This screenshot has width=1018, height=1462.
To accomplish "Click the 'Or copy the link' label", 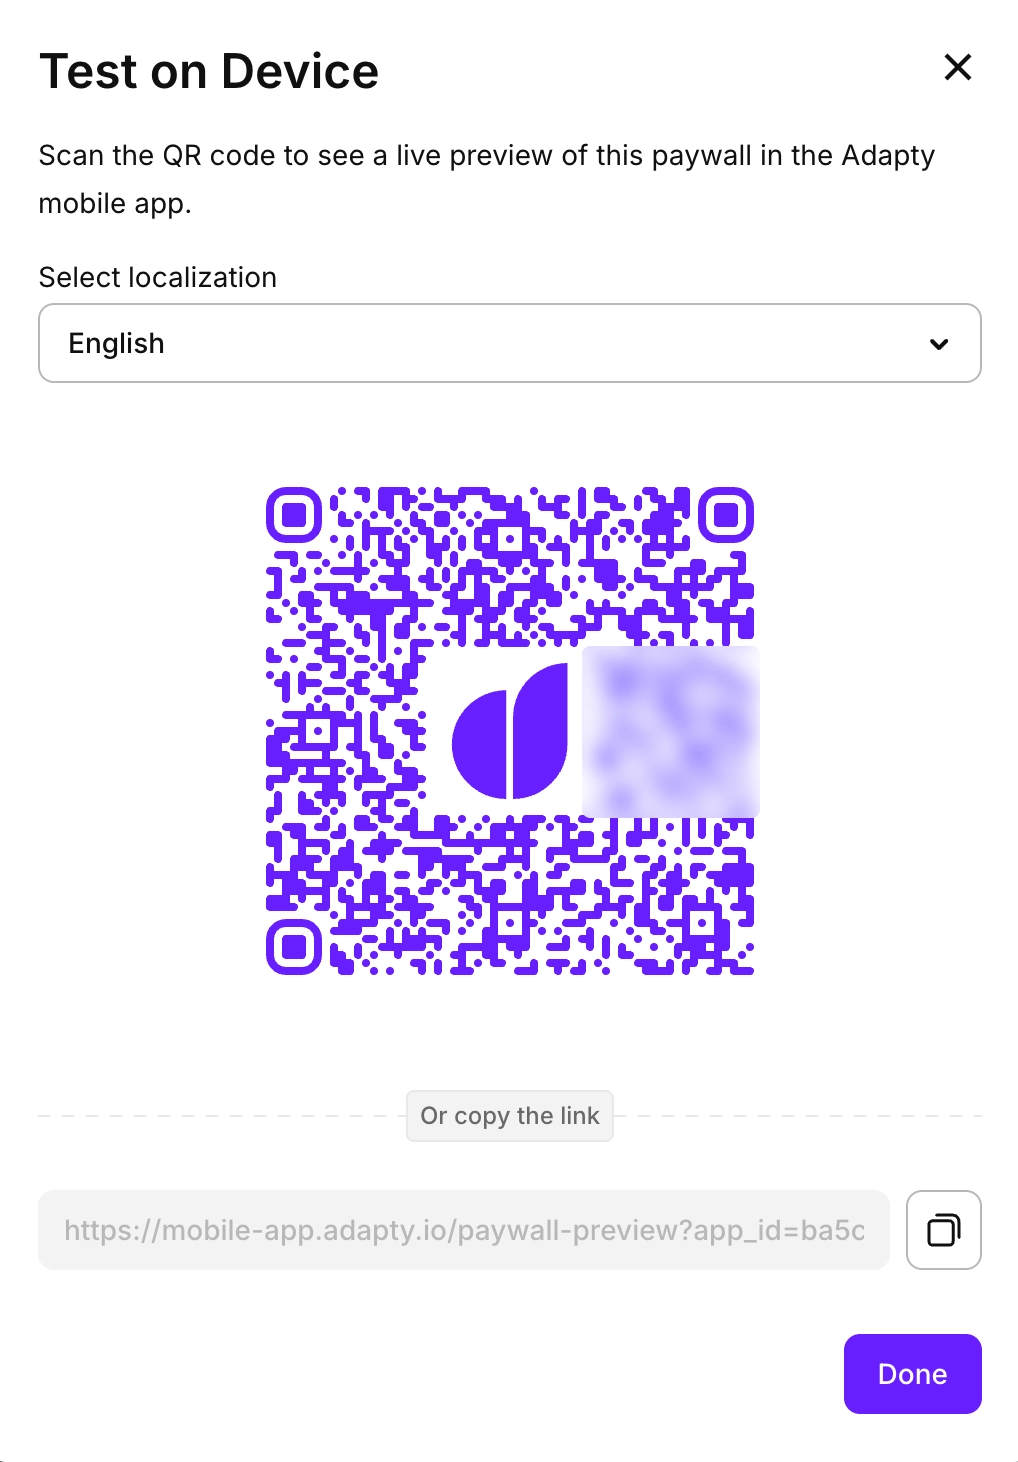I will point(509,1115).
